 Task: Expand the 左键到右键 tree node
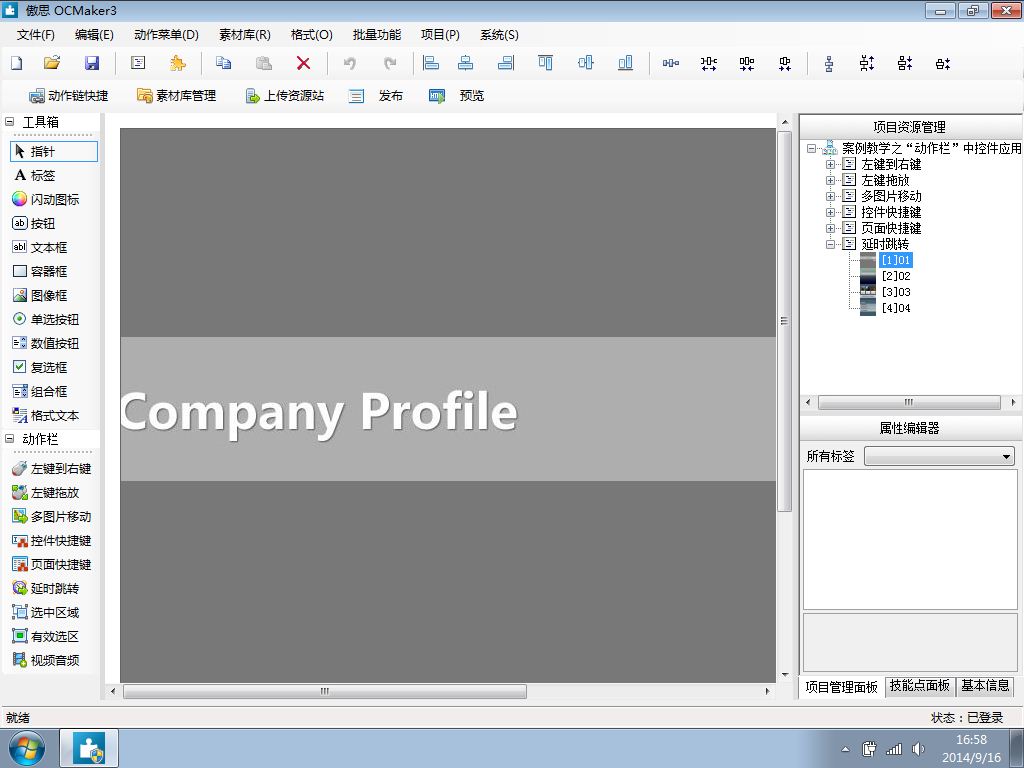830,165
